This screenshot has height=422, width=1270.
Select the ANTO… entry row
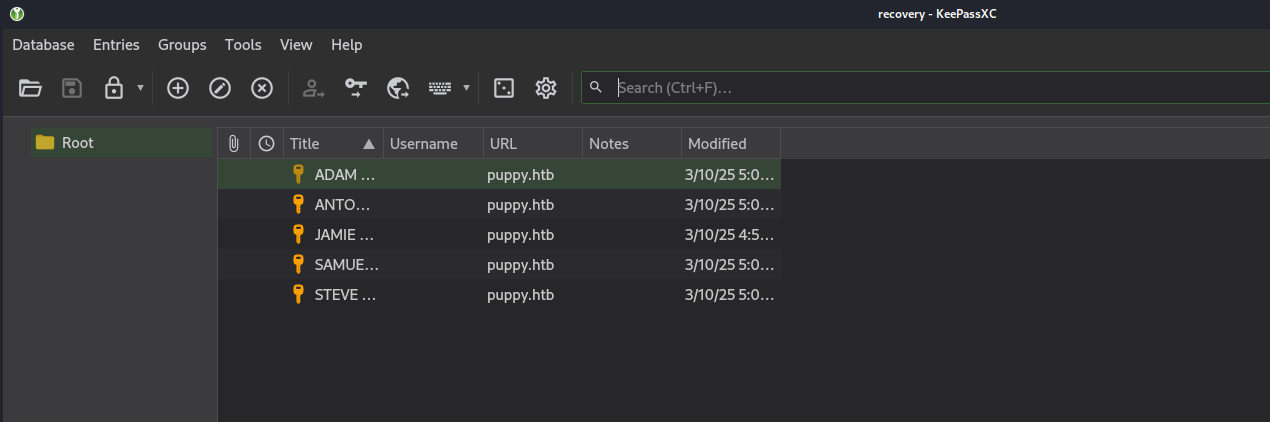pyautogui.click(x=499, y=205)
